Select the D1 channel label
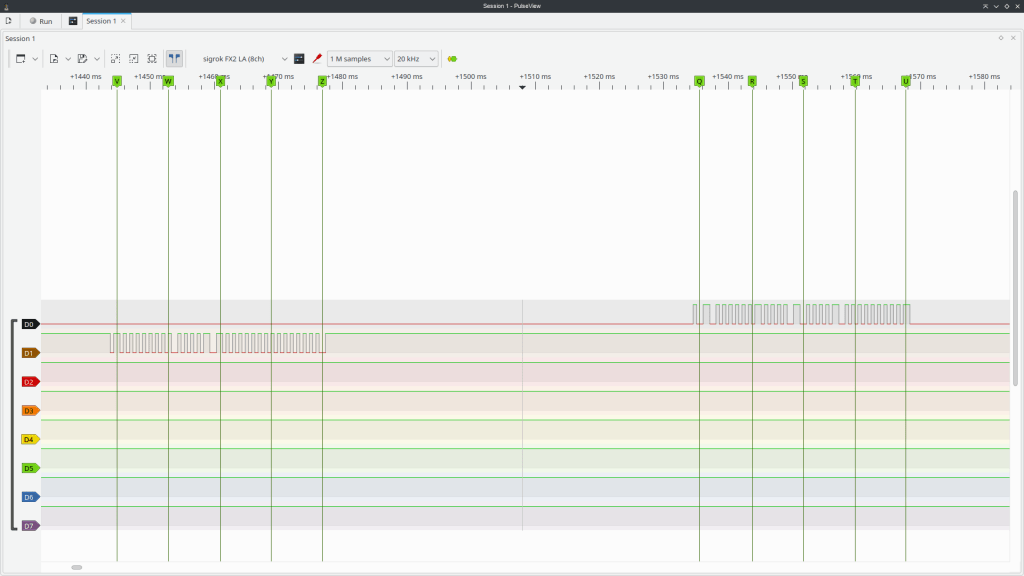 (x=29, y=353)
